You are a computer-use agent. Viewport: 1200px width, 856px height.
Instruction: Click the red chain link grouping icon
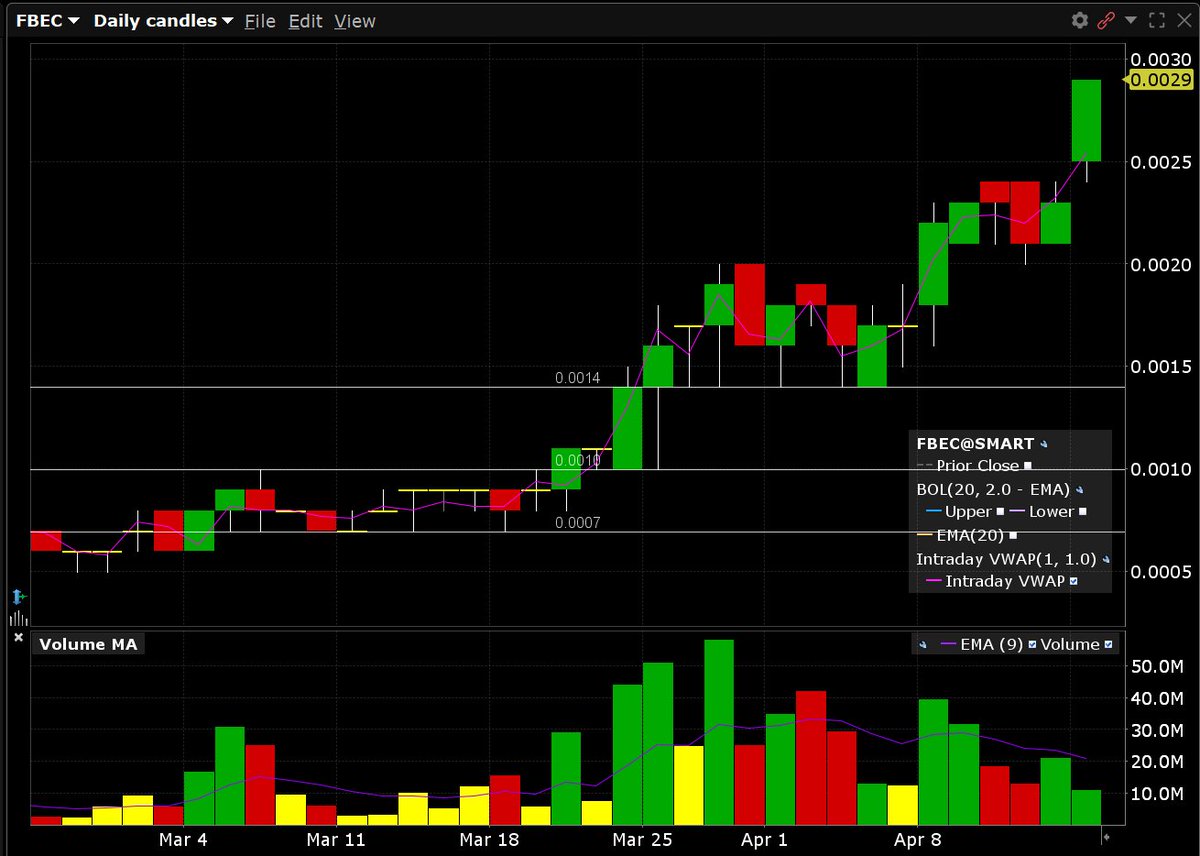[x=1107, y=20]
